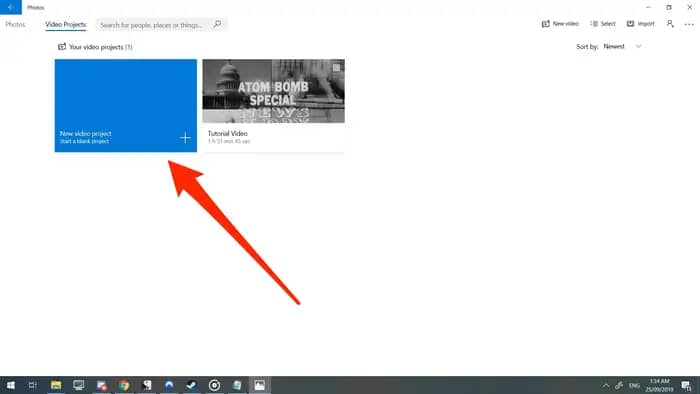Click the Sort by chevron arrow
Viewport: 700px width, 394px height.
coord(638,46)
